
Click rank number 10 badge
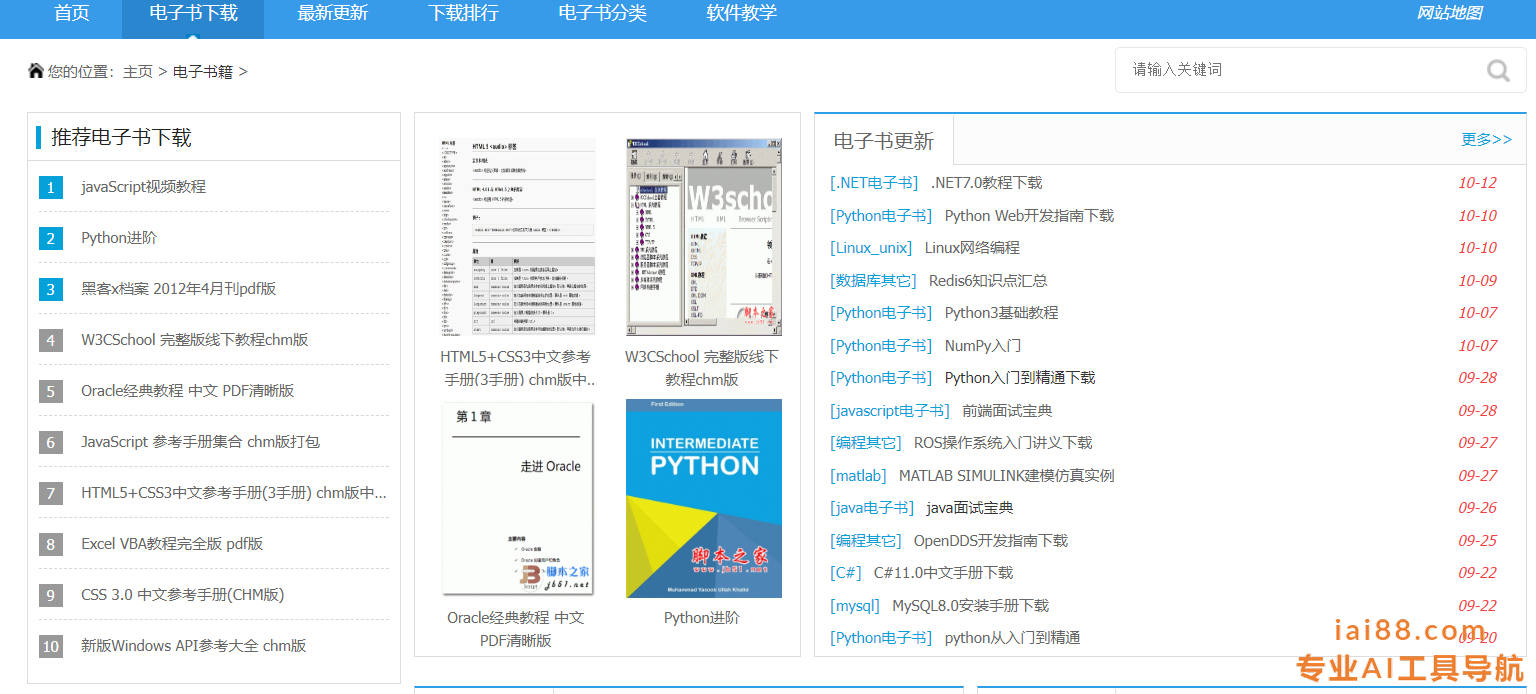[x=51, y=646]
